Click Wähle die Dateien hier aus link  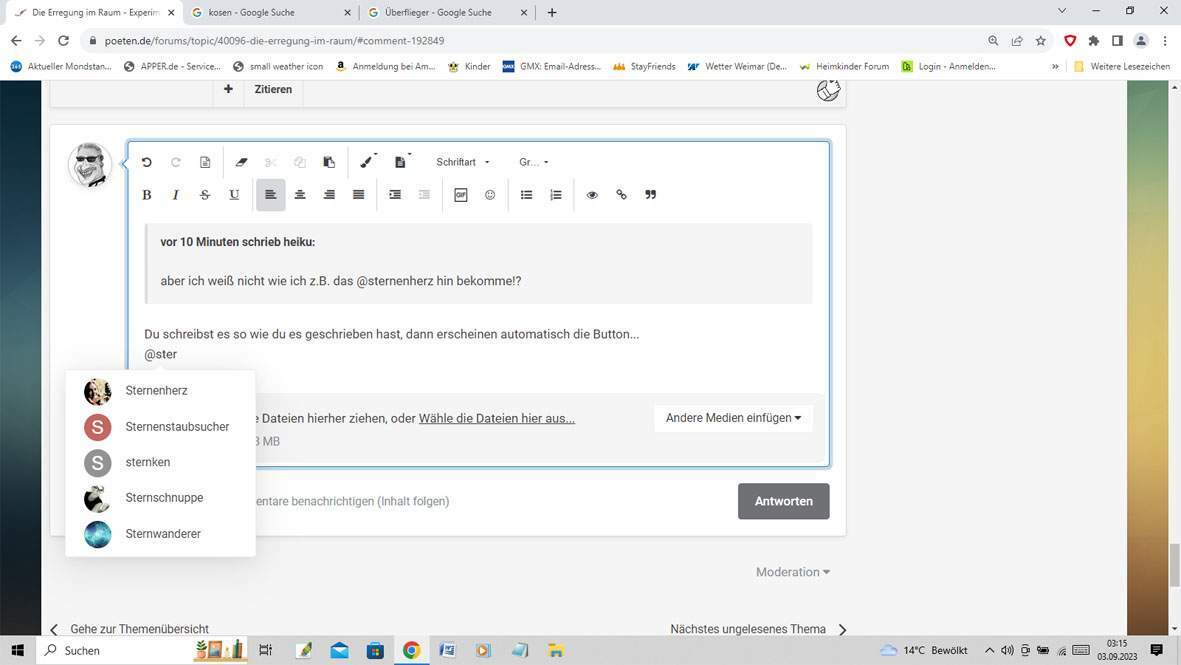click(496, 418)
